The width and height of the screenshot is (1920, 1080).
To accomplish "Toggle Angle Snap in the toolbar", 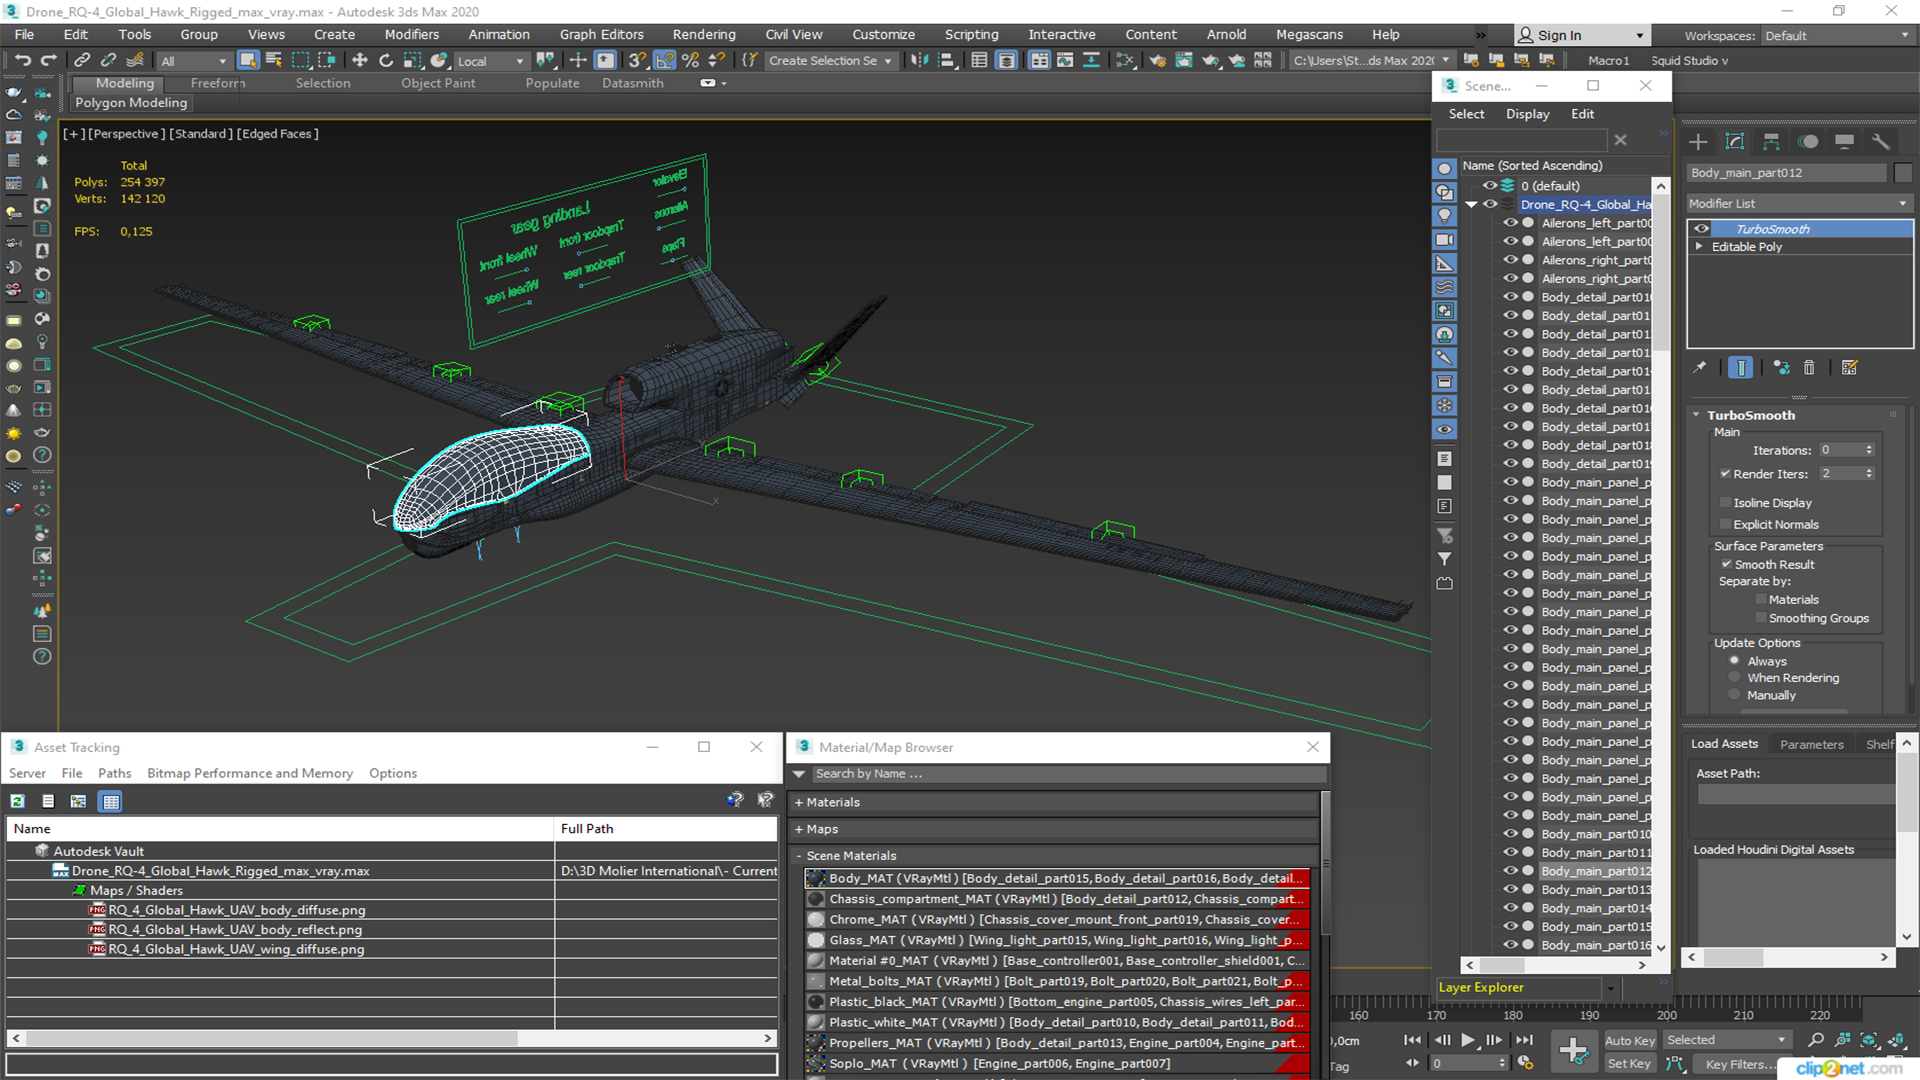I will (665, 60).
